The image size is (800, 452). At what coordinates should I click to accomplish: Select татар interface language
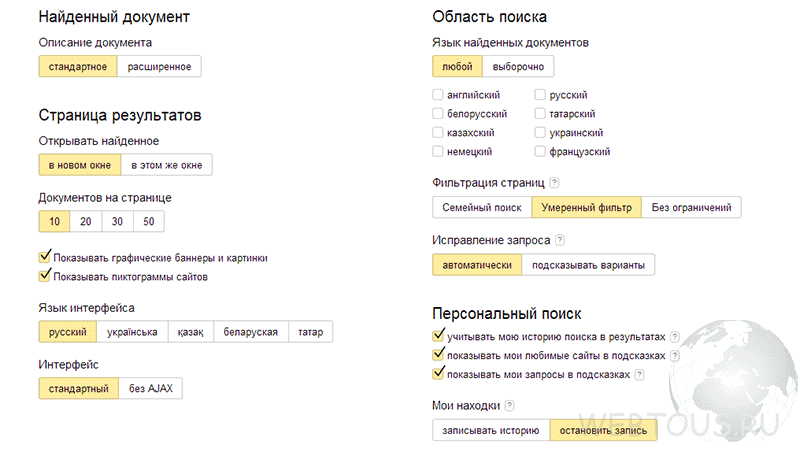pyautogui.click(x=310, y=332)
